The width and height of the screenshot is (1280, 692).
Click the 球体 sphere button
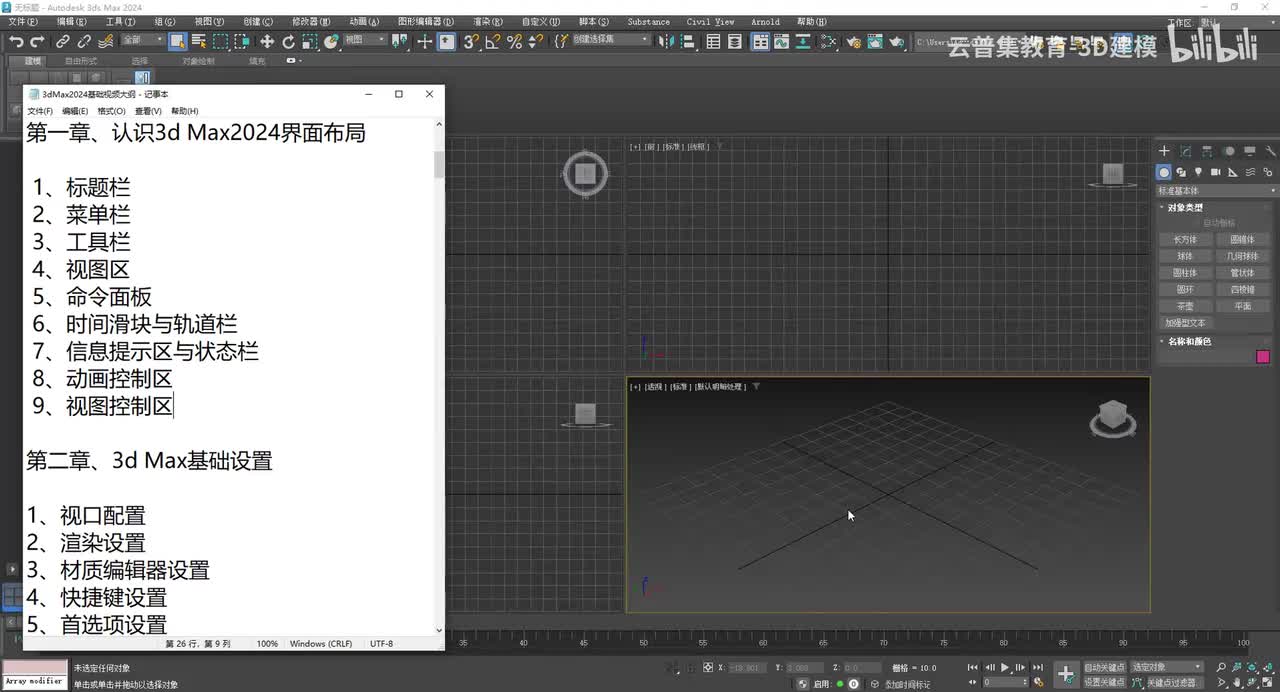pyautogui.click(x=1185, y=256)
